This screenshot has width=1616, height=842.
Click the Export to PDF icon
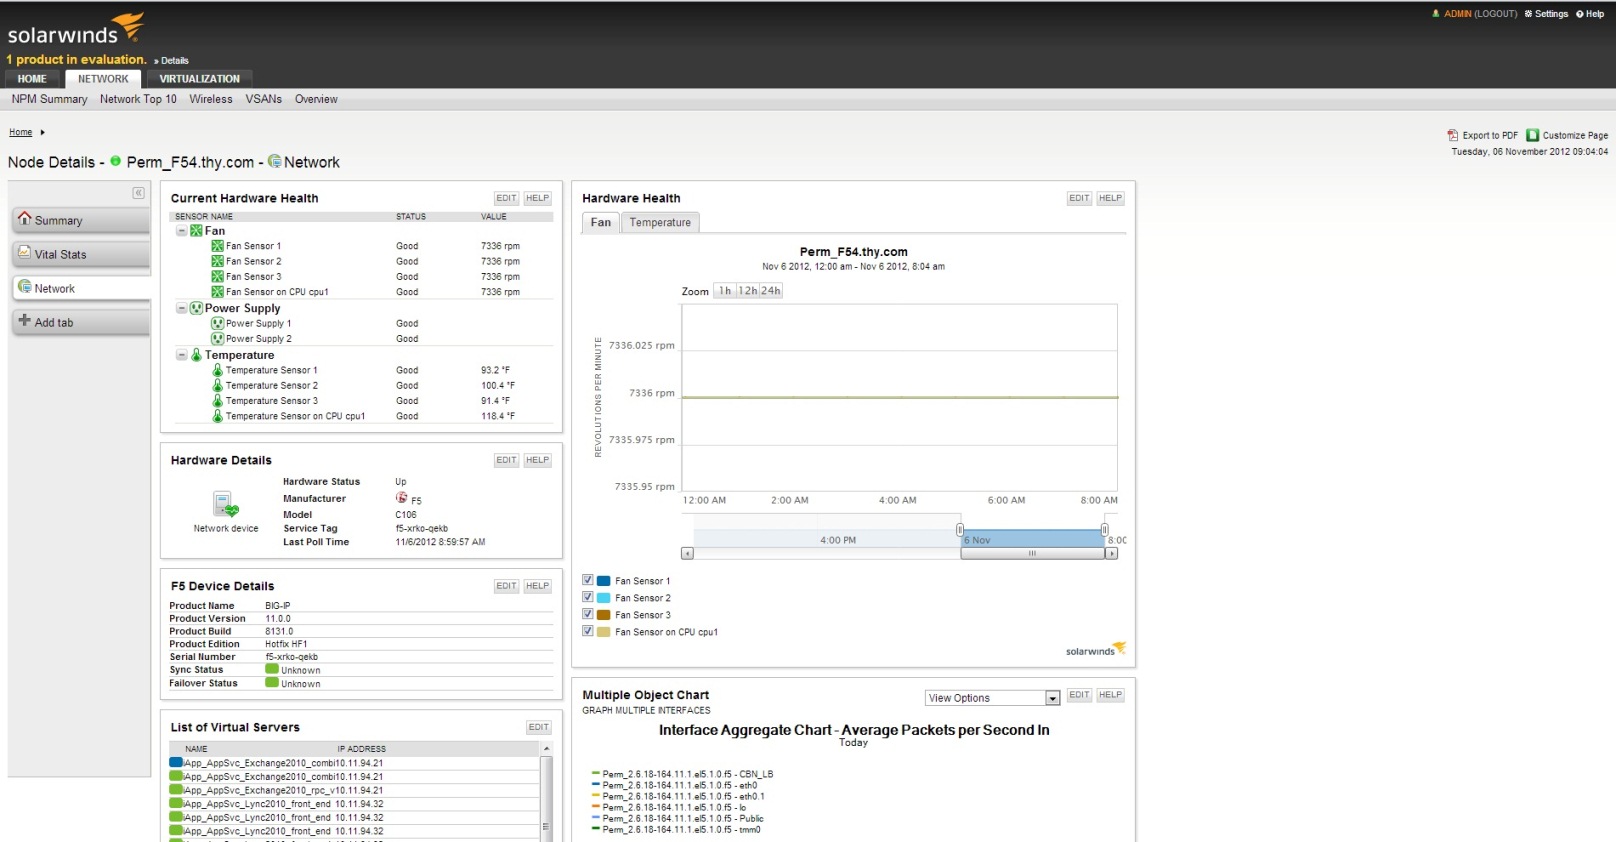1452,135
